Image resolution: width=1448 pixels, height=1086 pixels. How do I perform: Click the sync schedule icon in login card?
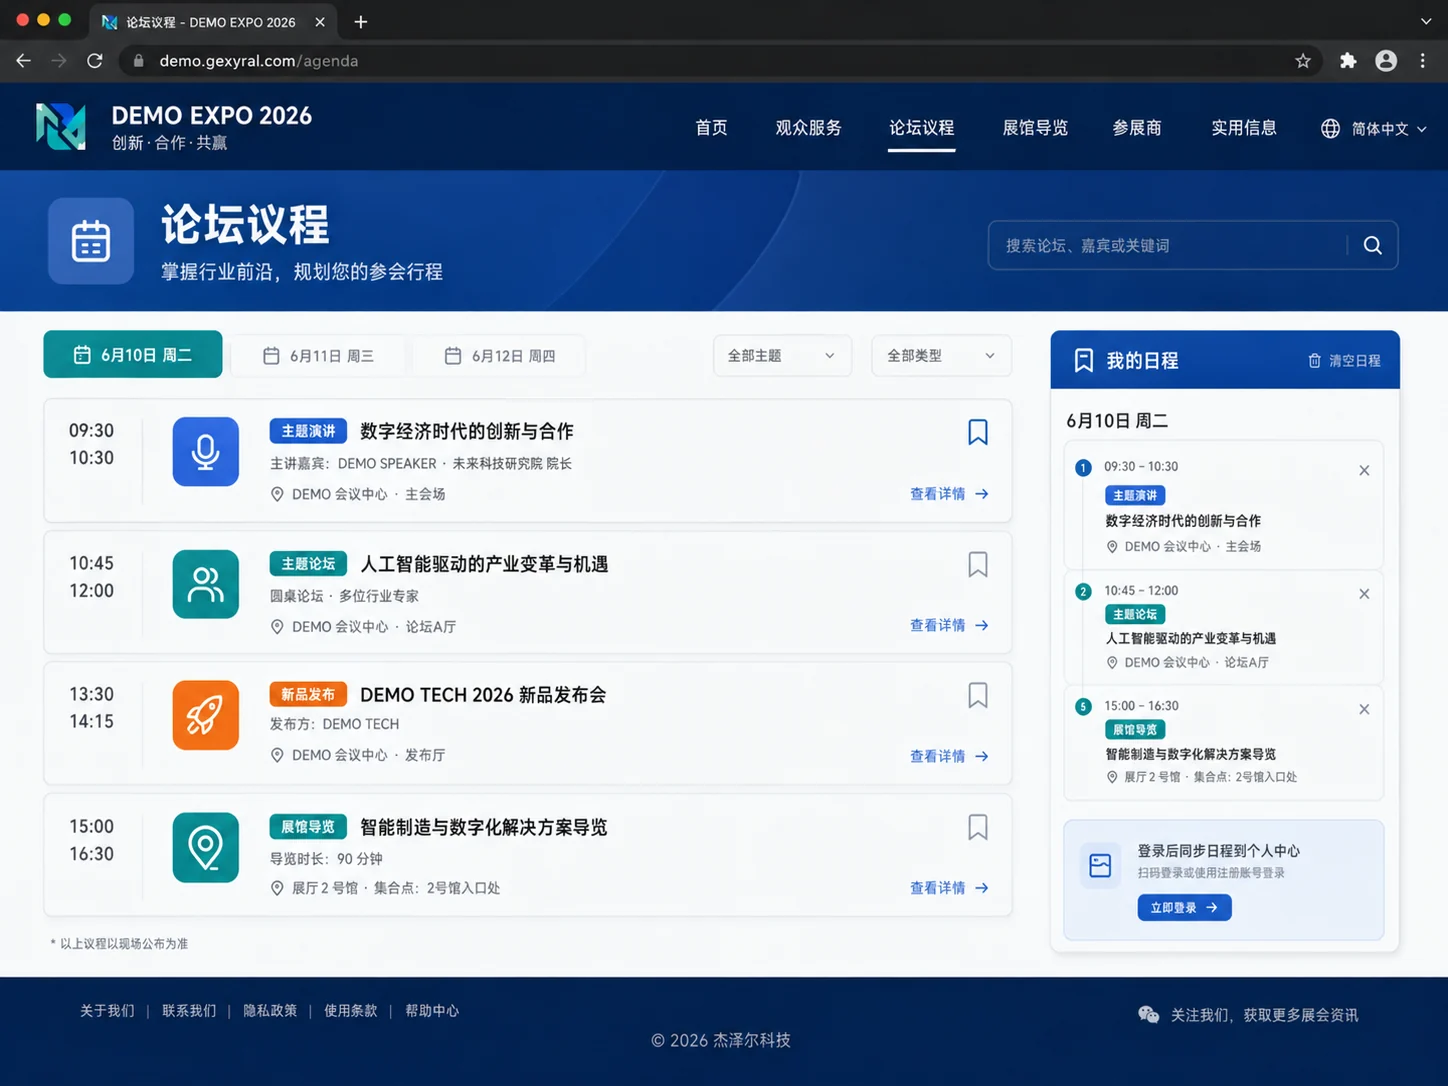(x=1100, y=865)
